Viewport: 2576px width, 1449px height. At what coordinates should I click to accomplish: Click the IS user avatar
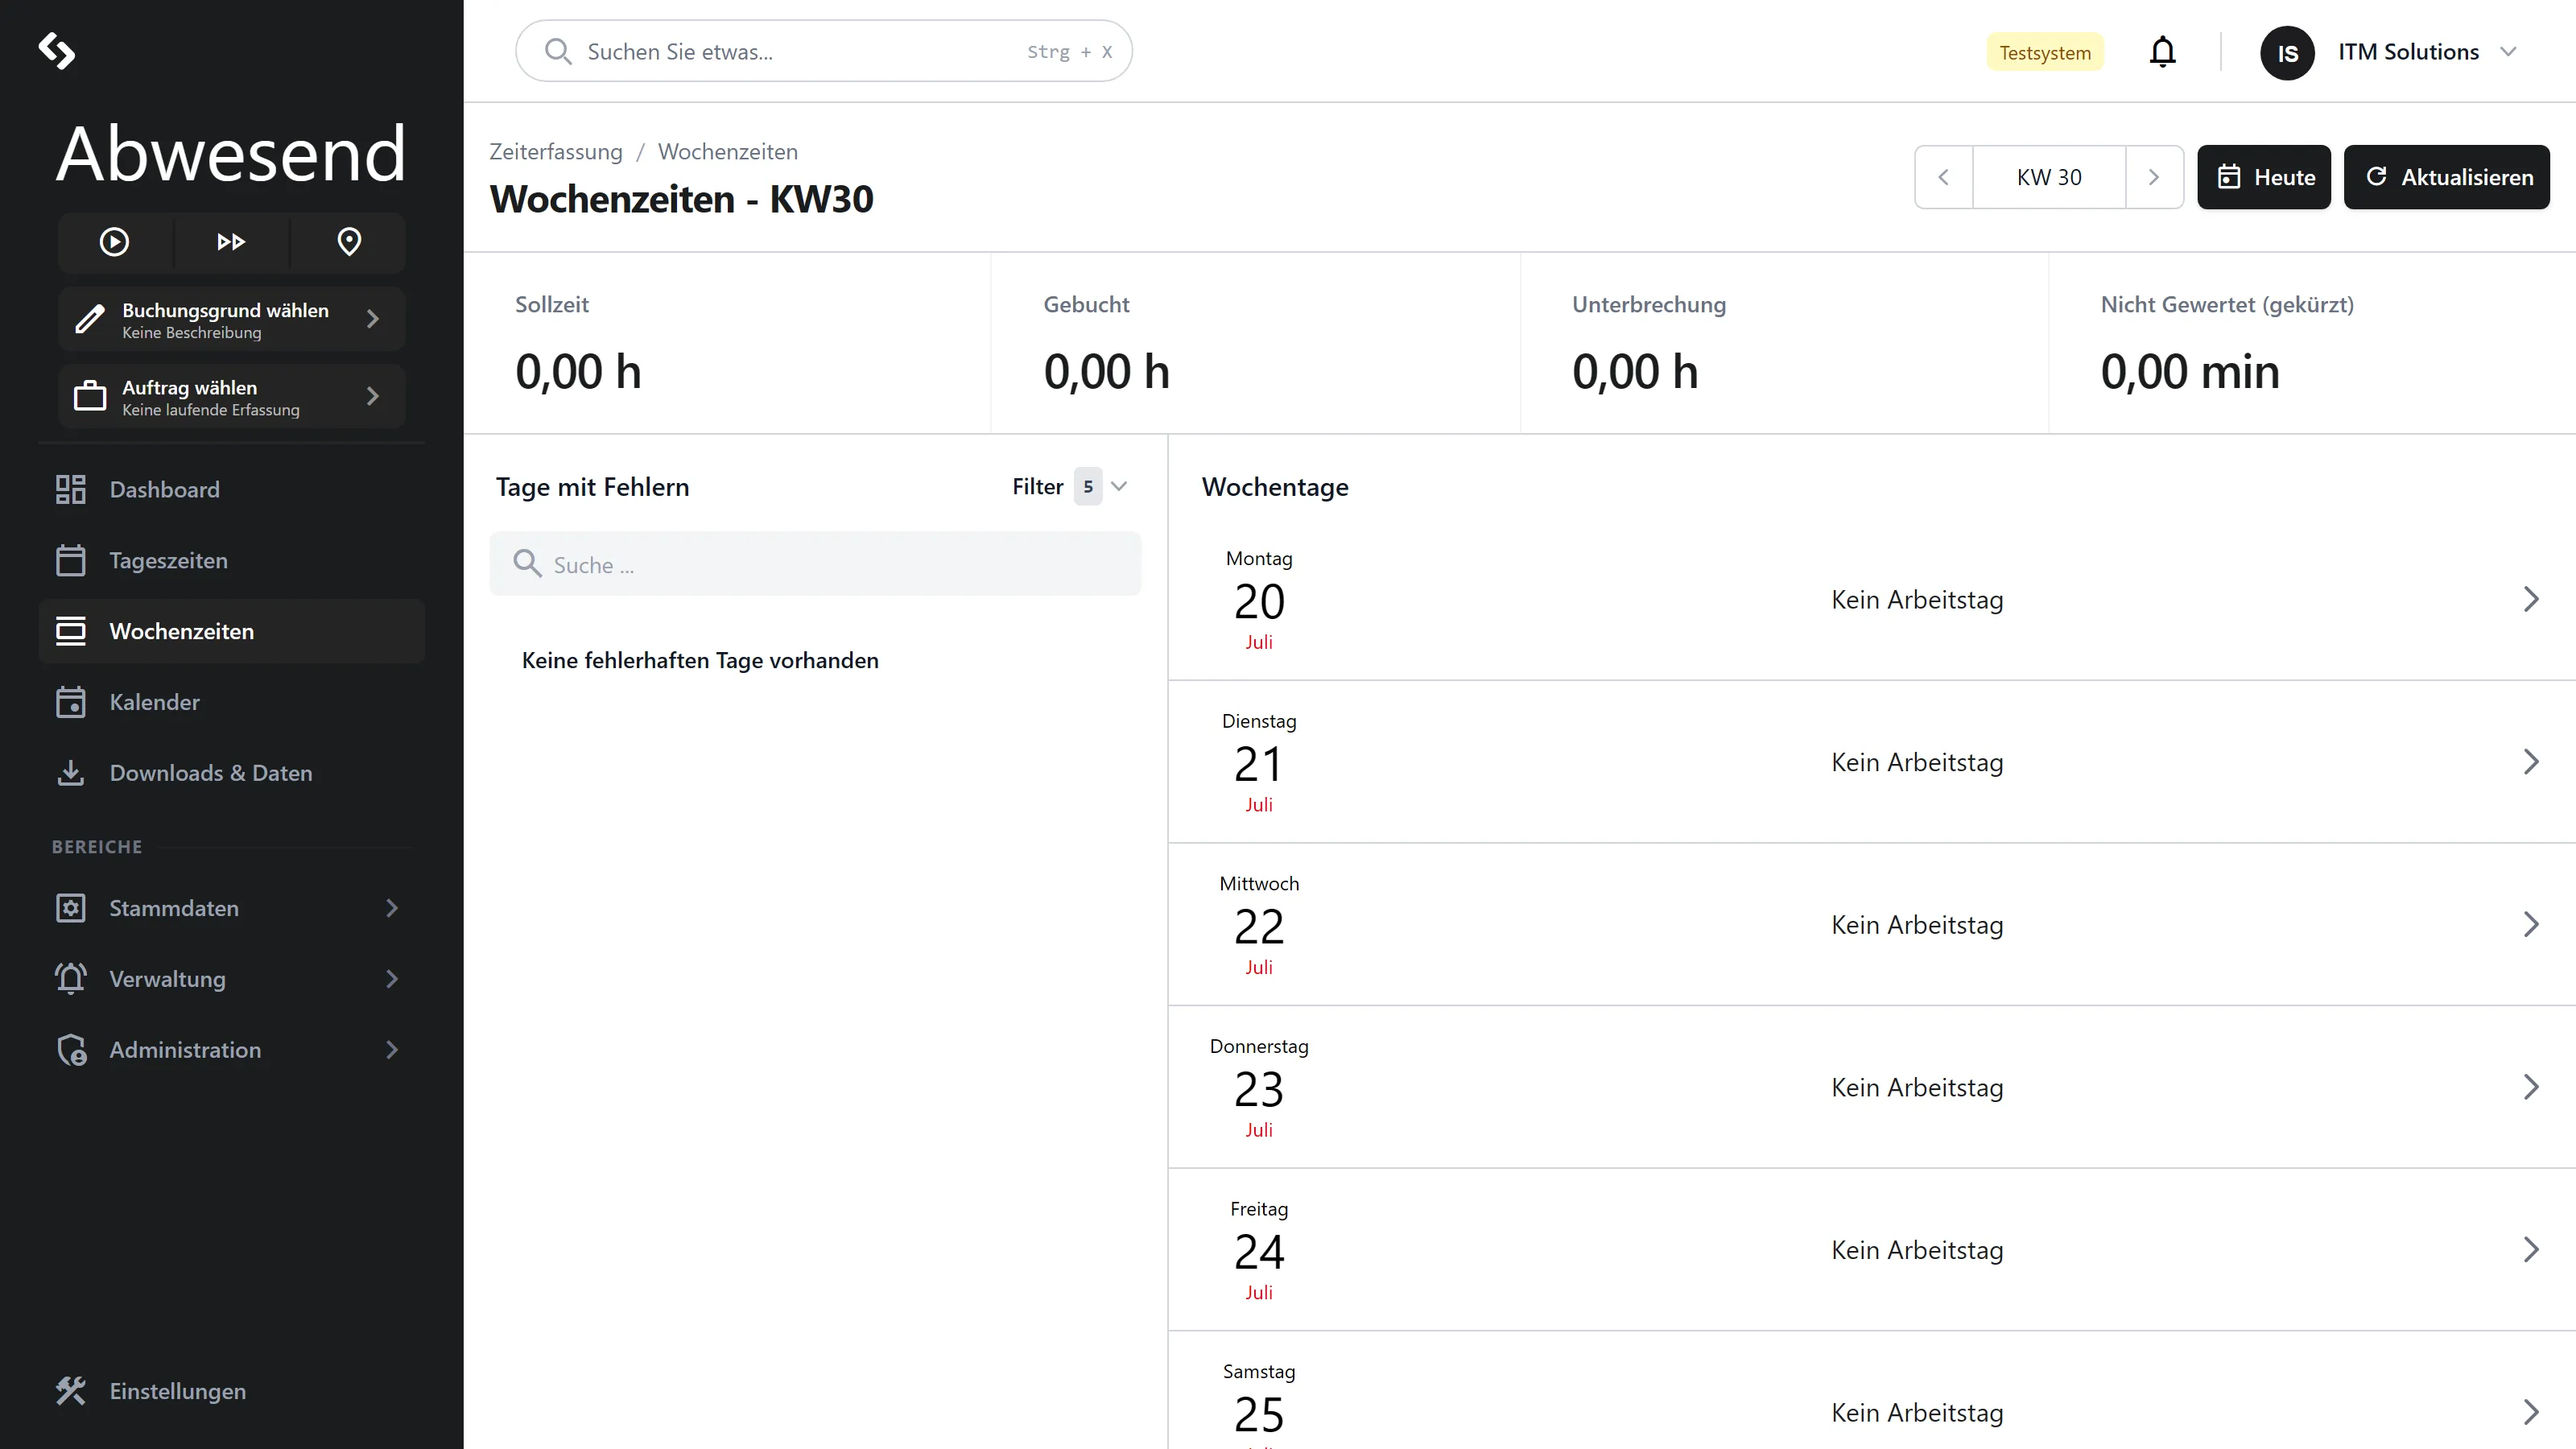point(2287,53)
